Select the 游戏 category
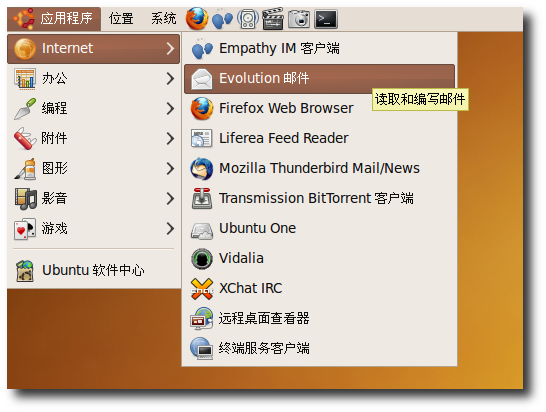The image size is (546, 412). pyautogui.click(x=93, y=228)
